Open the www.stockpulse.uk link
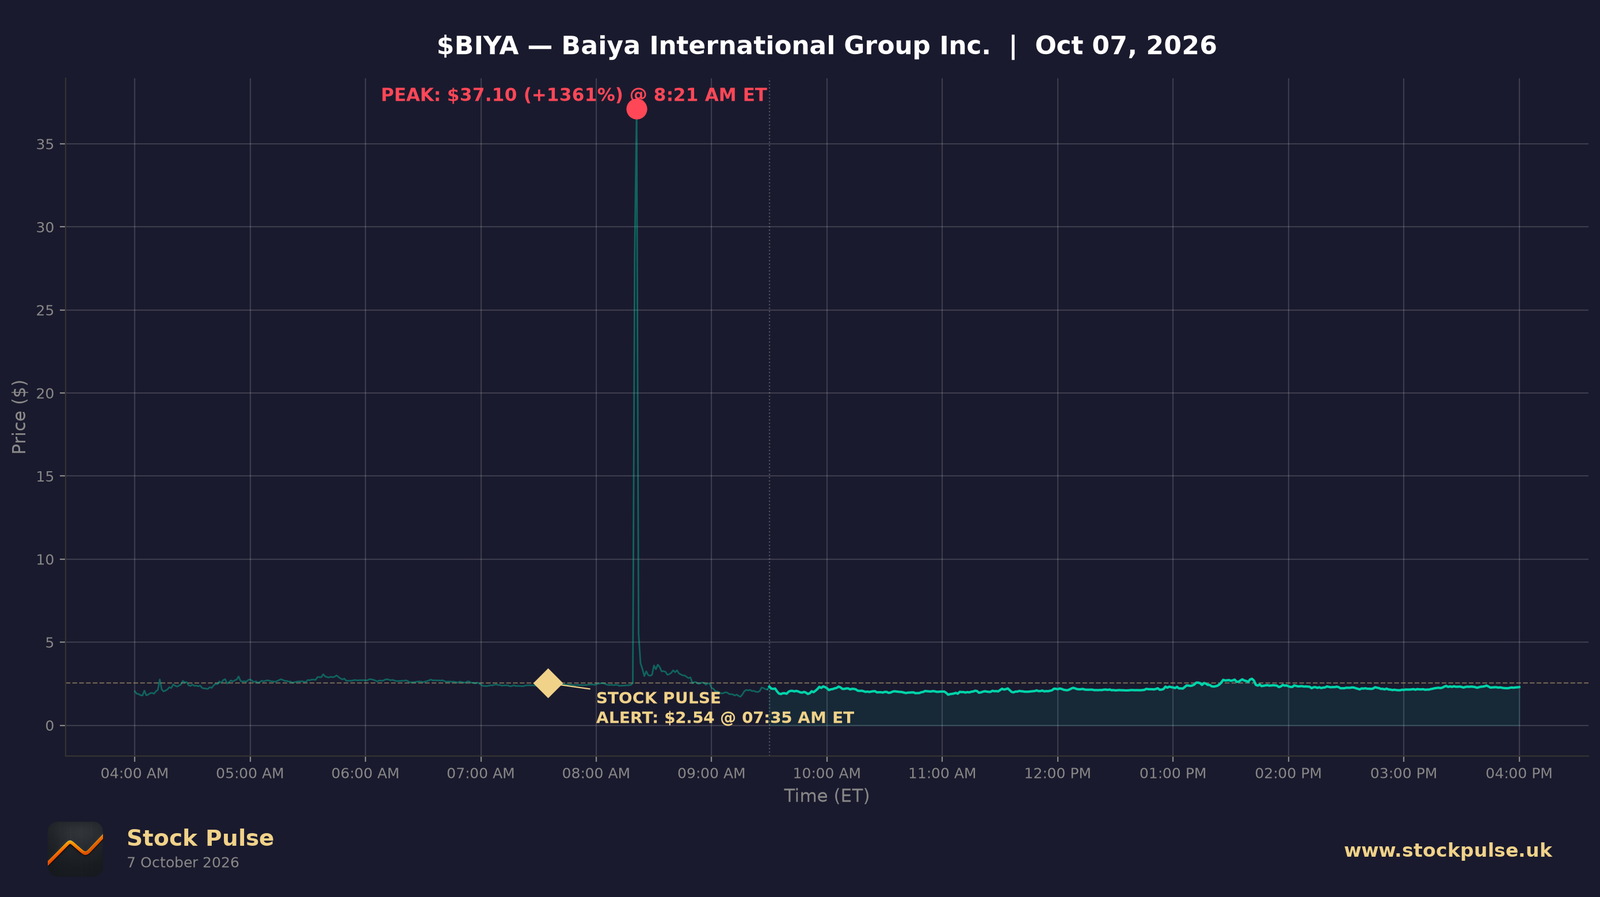Viewport: 1600px width, 897px height. pyautogui.click(x=1447, y=850)
